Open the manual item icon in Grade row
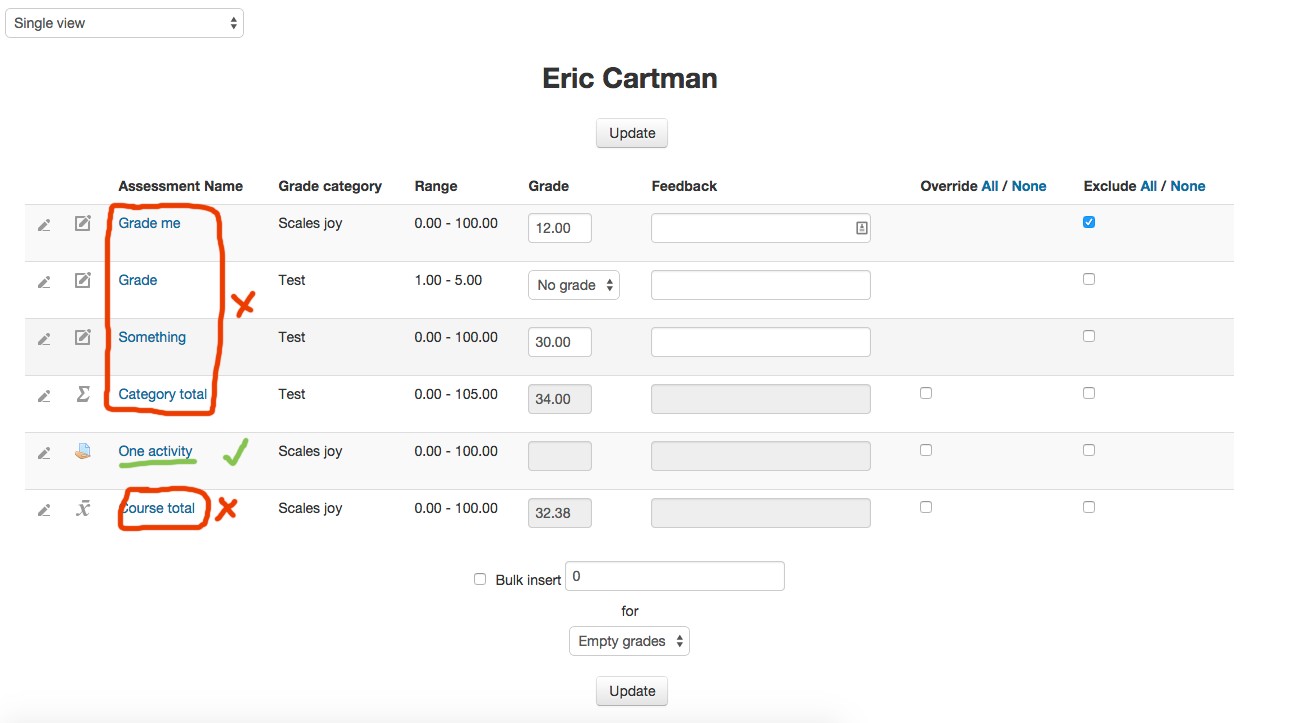This screenshot has height=723, width=1300. 83,280
